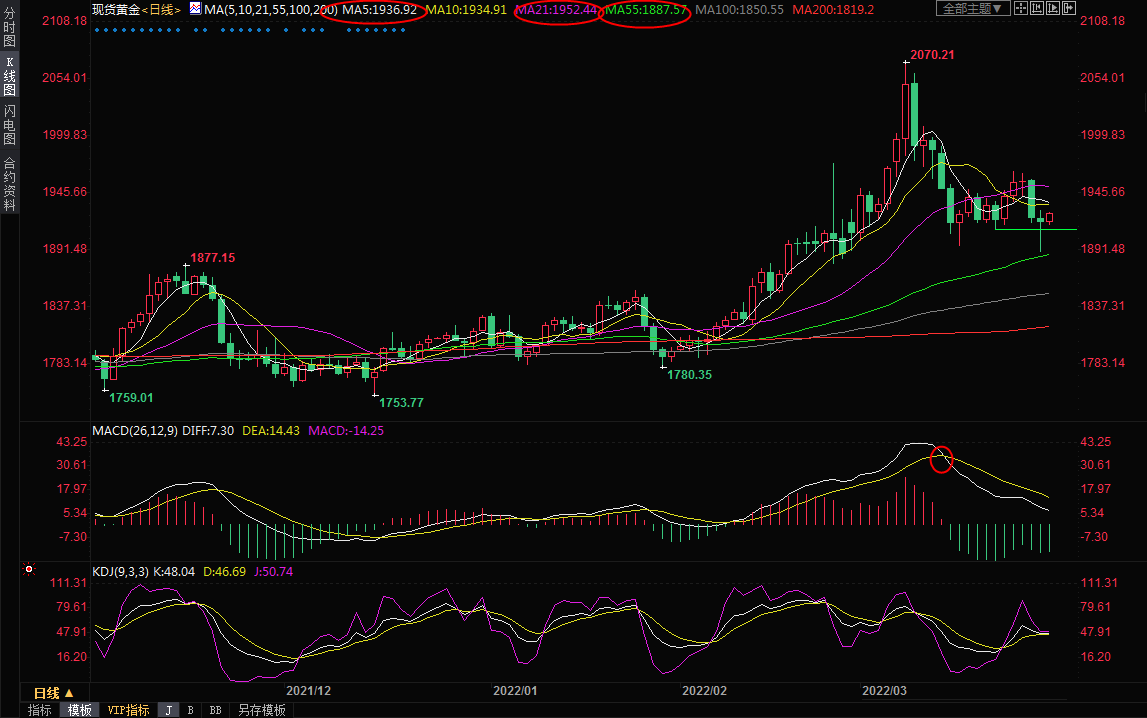Toggle the BB template button
The height and width of the screenshot is (718, 1147).
215,710
